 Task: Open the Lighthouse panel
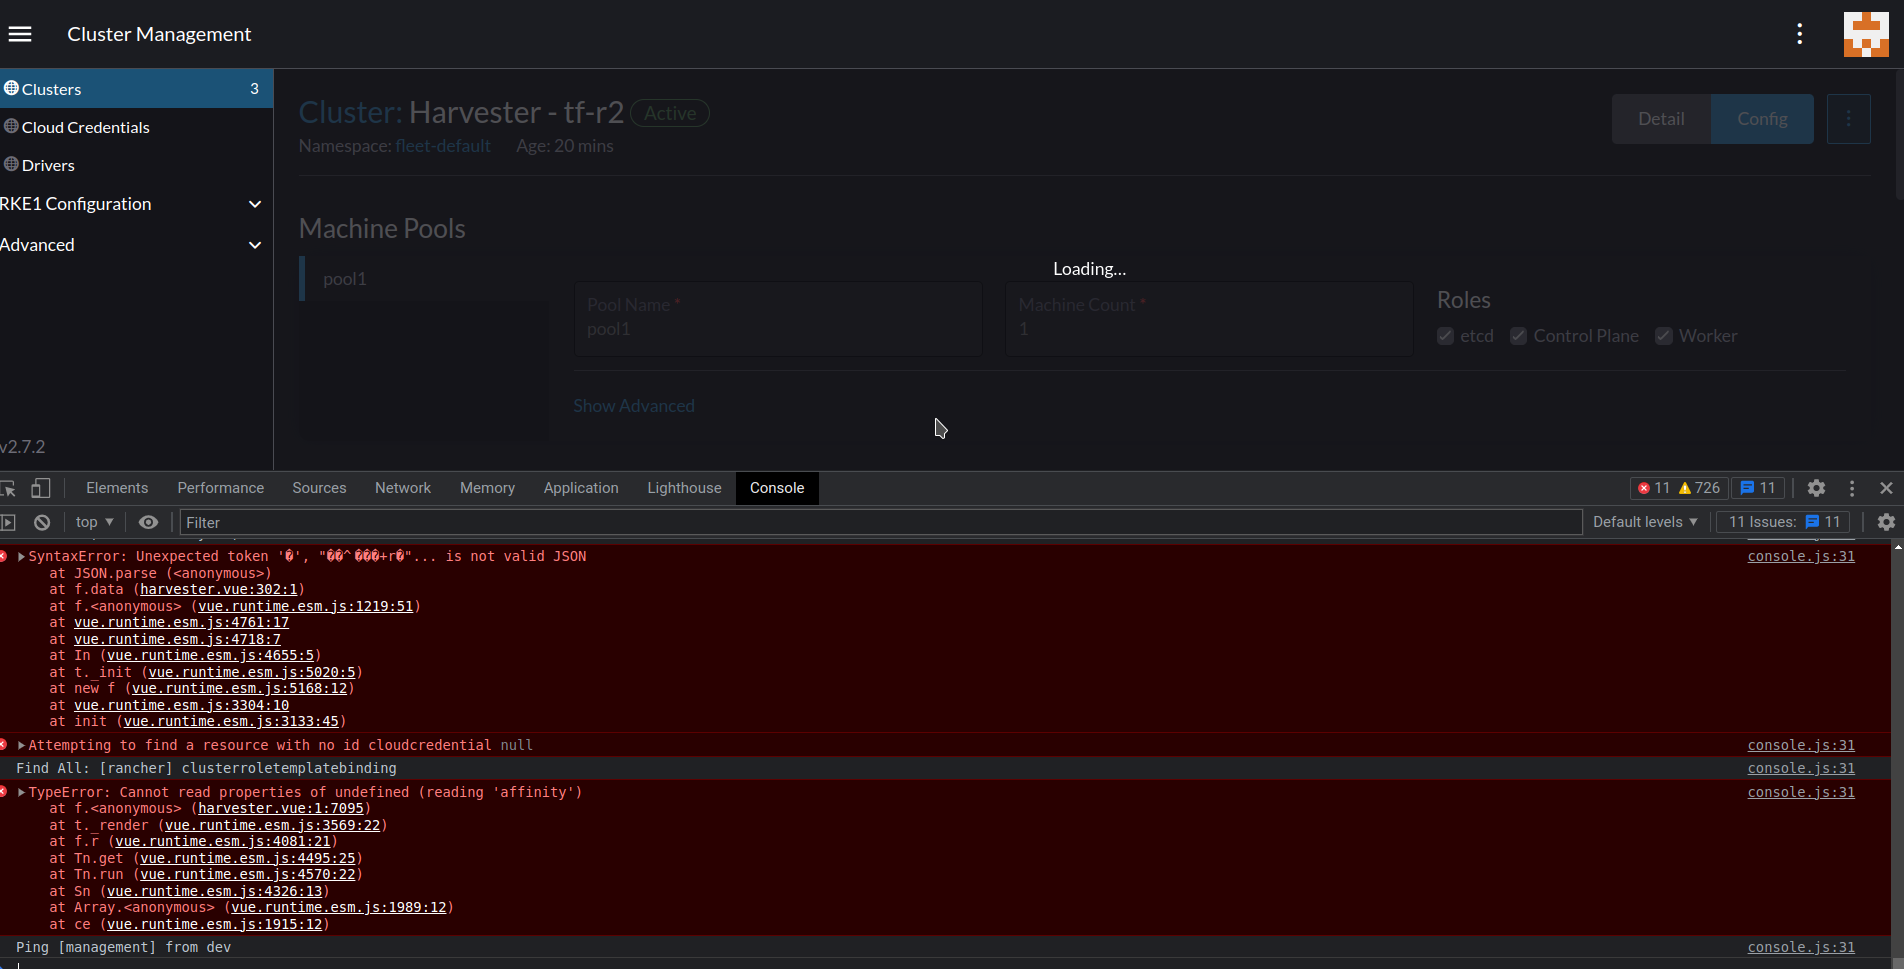tap(684, 488)
